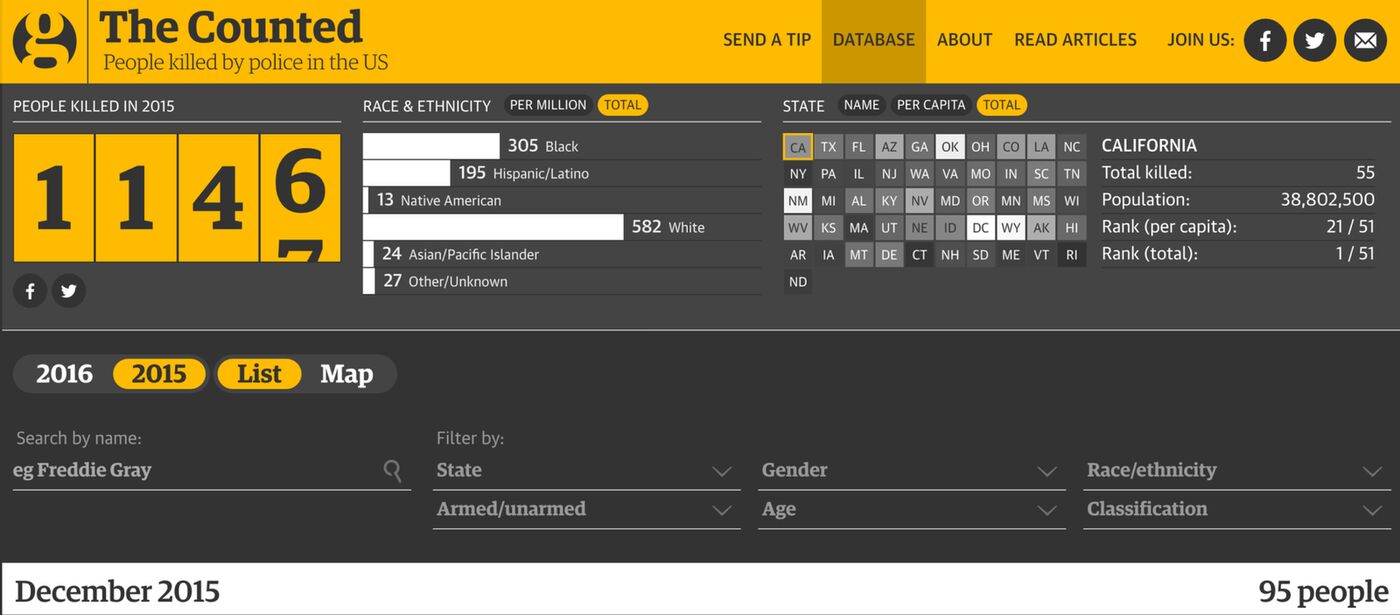This screenshot has width=1400, height=615.
Task: Switch to the 2016 data
Action: tap(64, 374)
